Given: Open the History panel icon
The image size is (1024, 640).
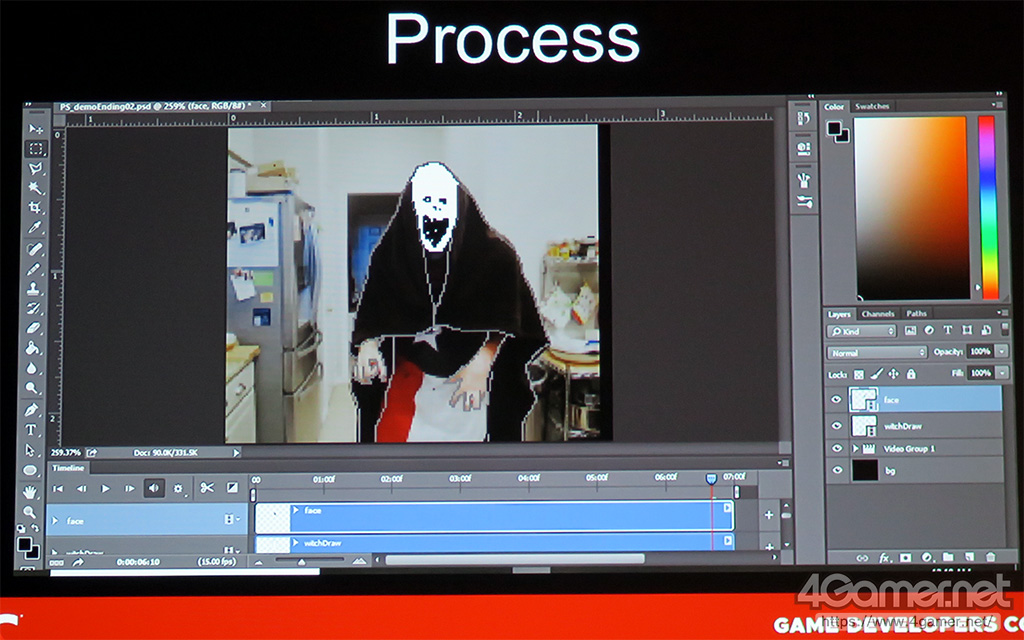Looking at the screenshot, I should pos(804,118).
